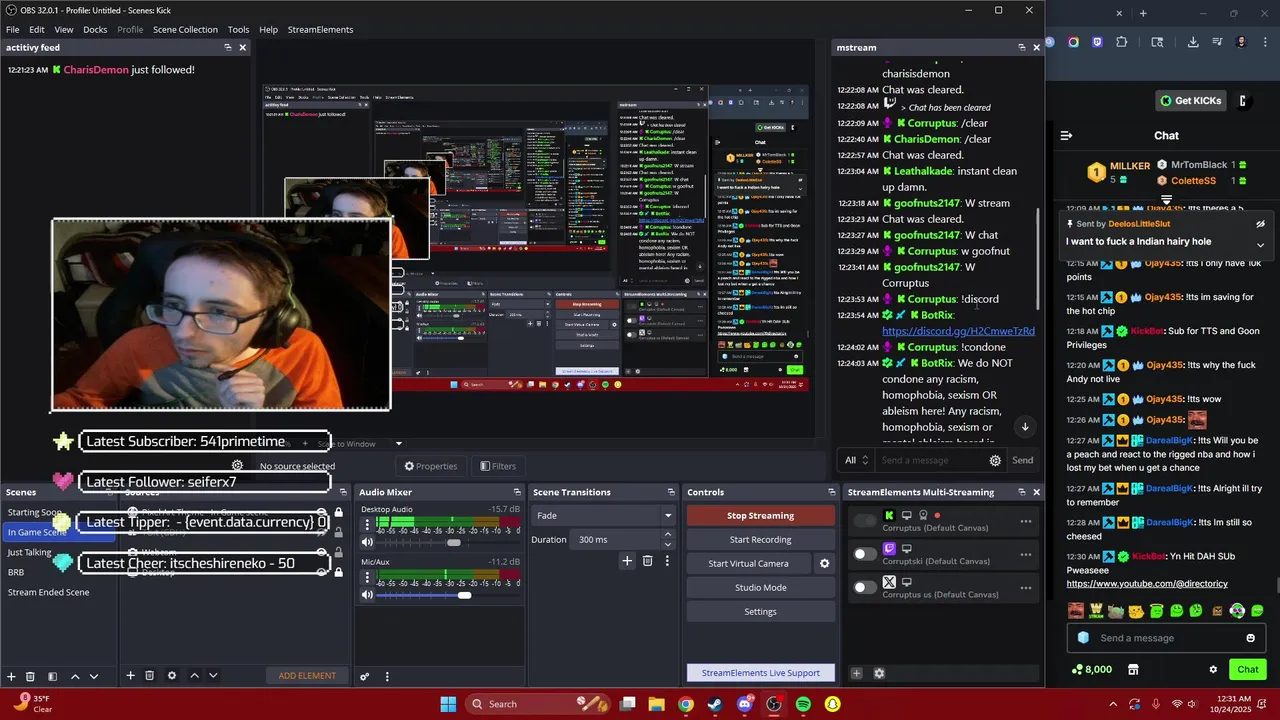
Task: Open Desktop Audio three-dot menu
Action: click(367, 524)
